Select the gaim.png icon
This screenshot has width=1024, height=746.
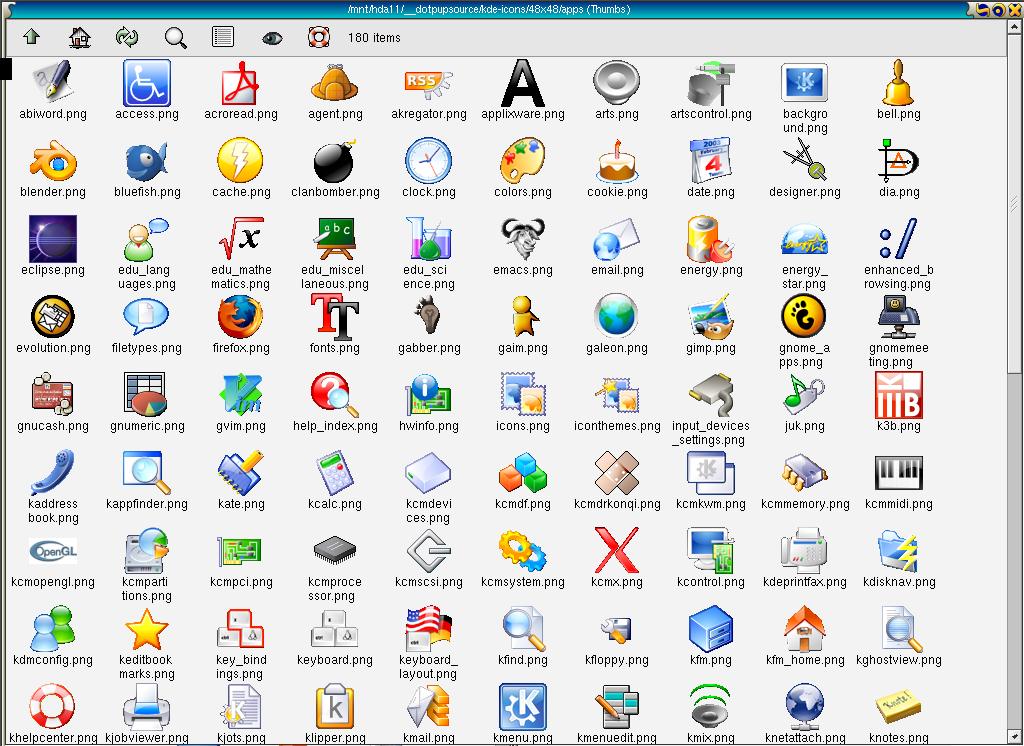pos(524,317)
